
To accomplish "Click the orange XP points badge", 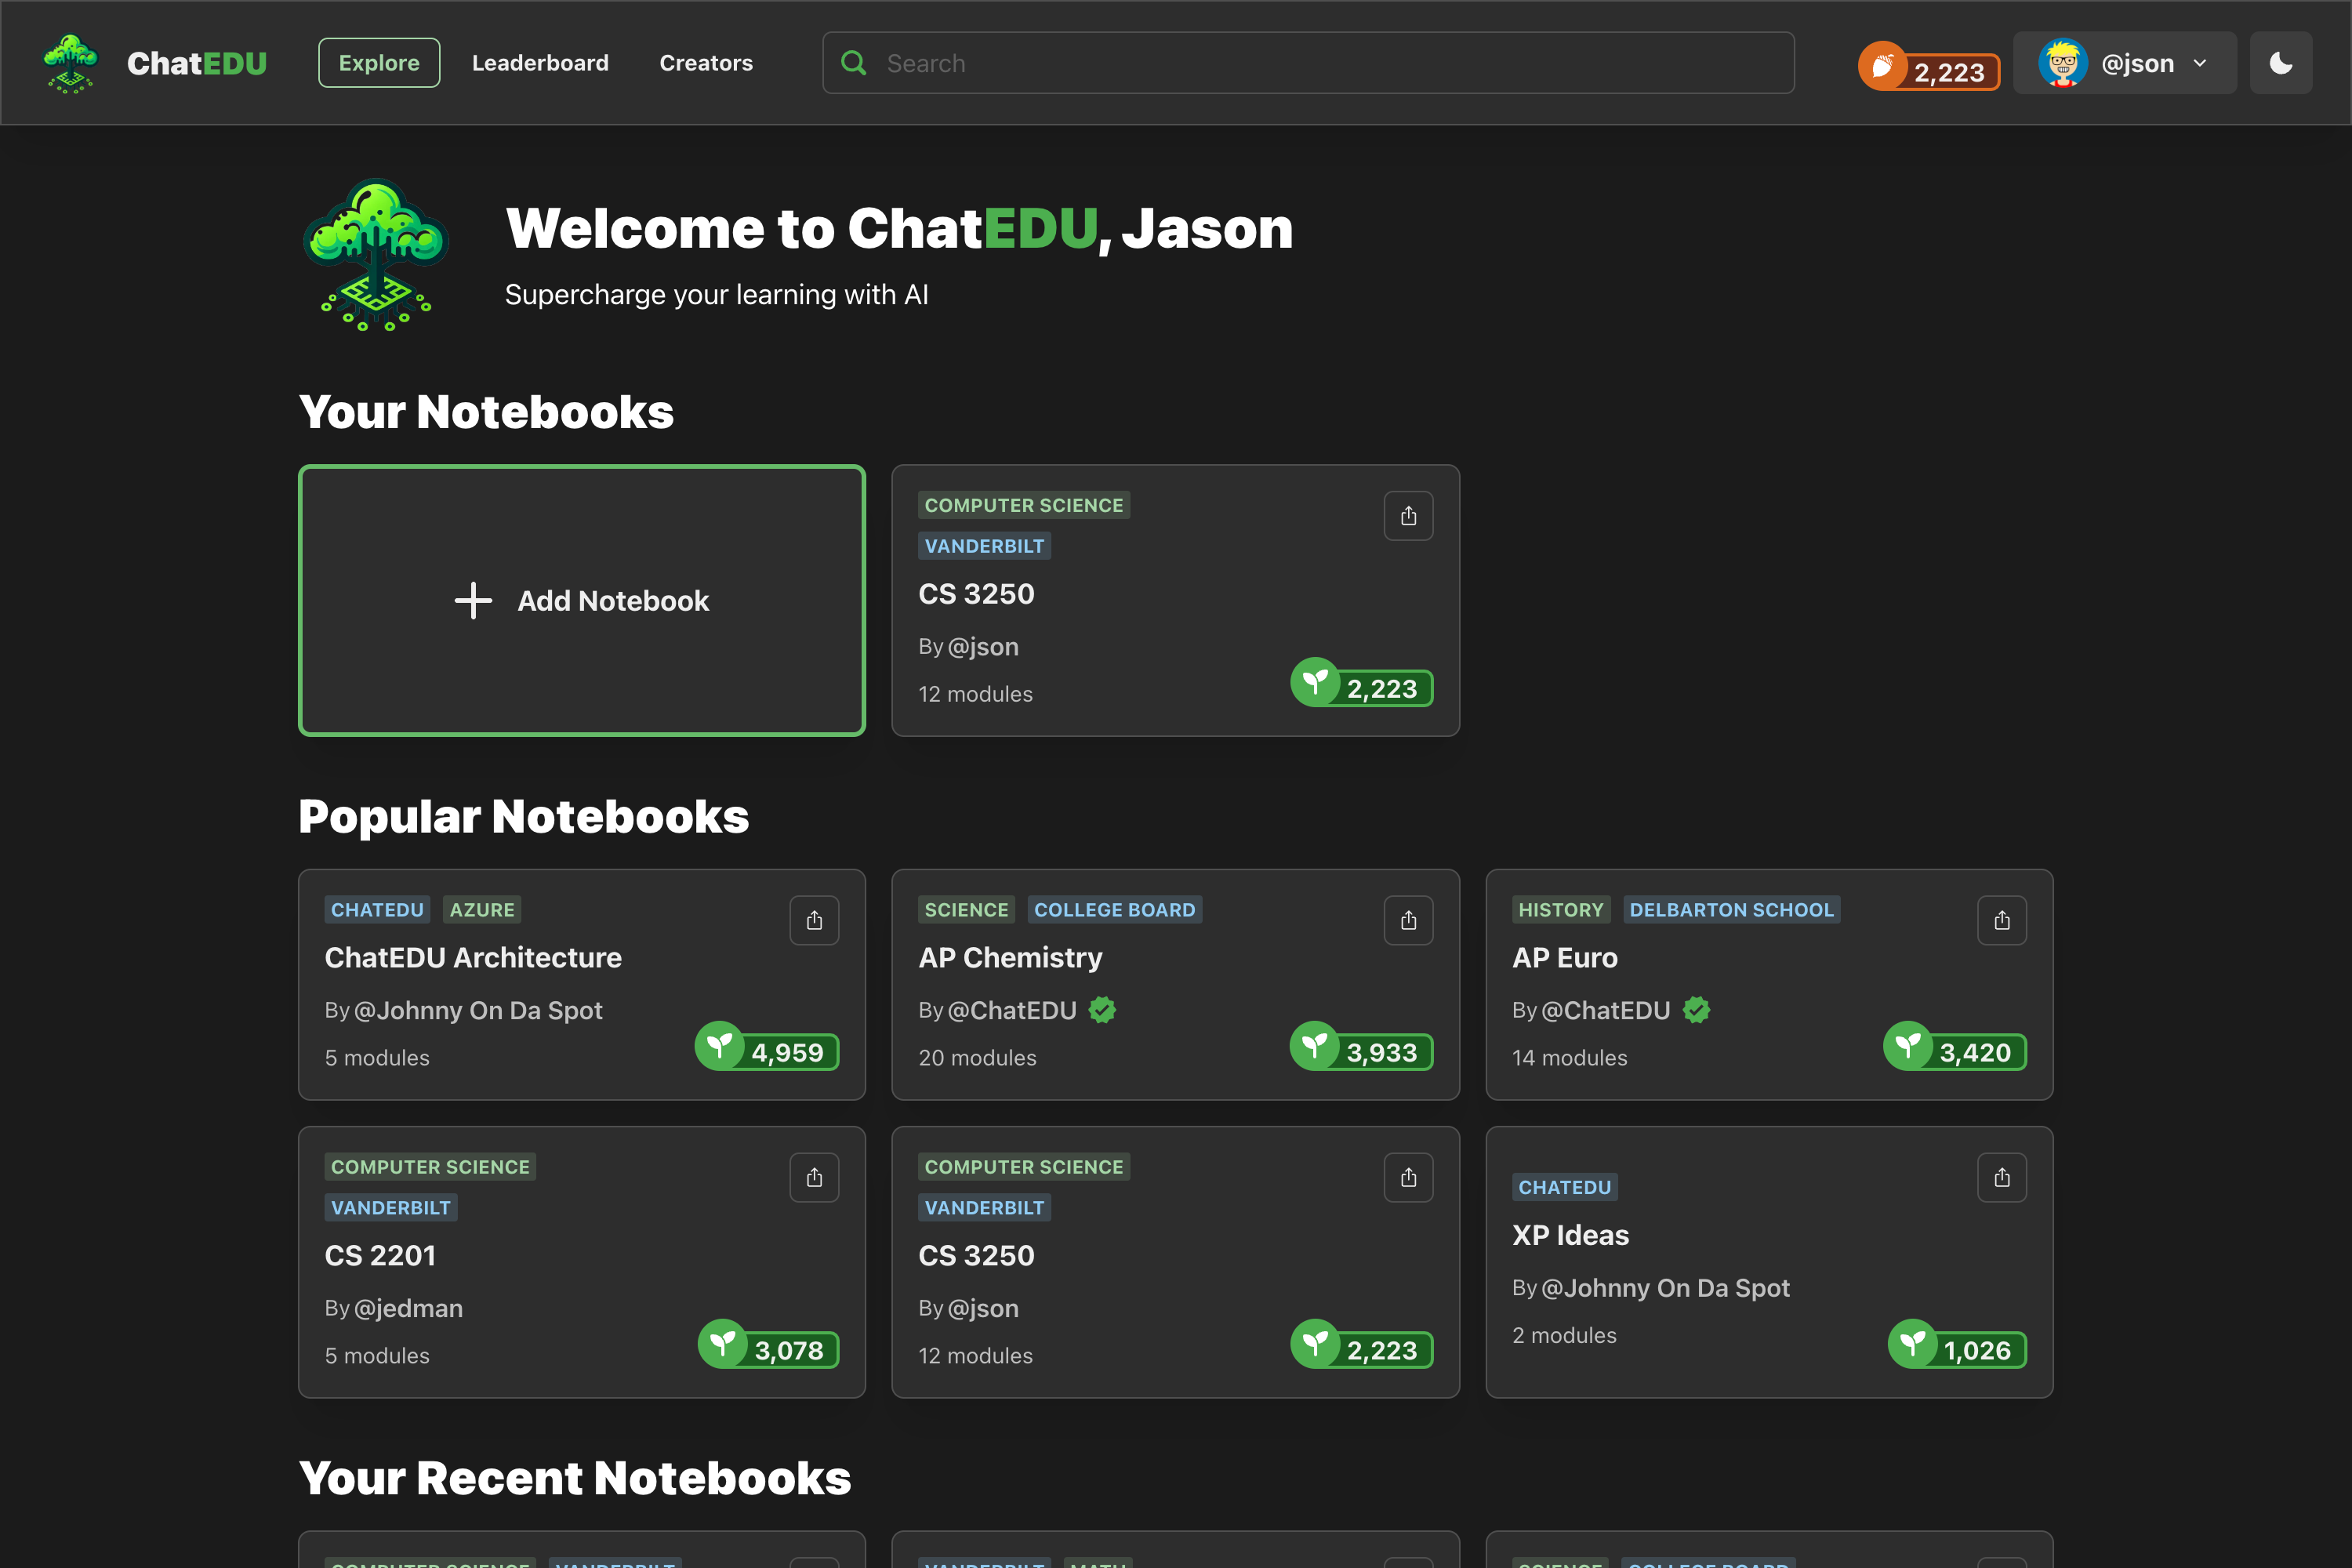I will point(1928,68).
